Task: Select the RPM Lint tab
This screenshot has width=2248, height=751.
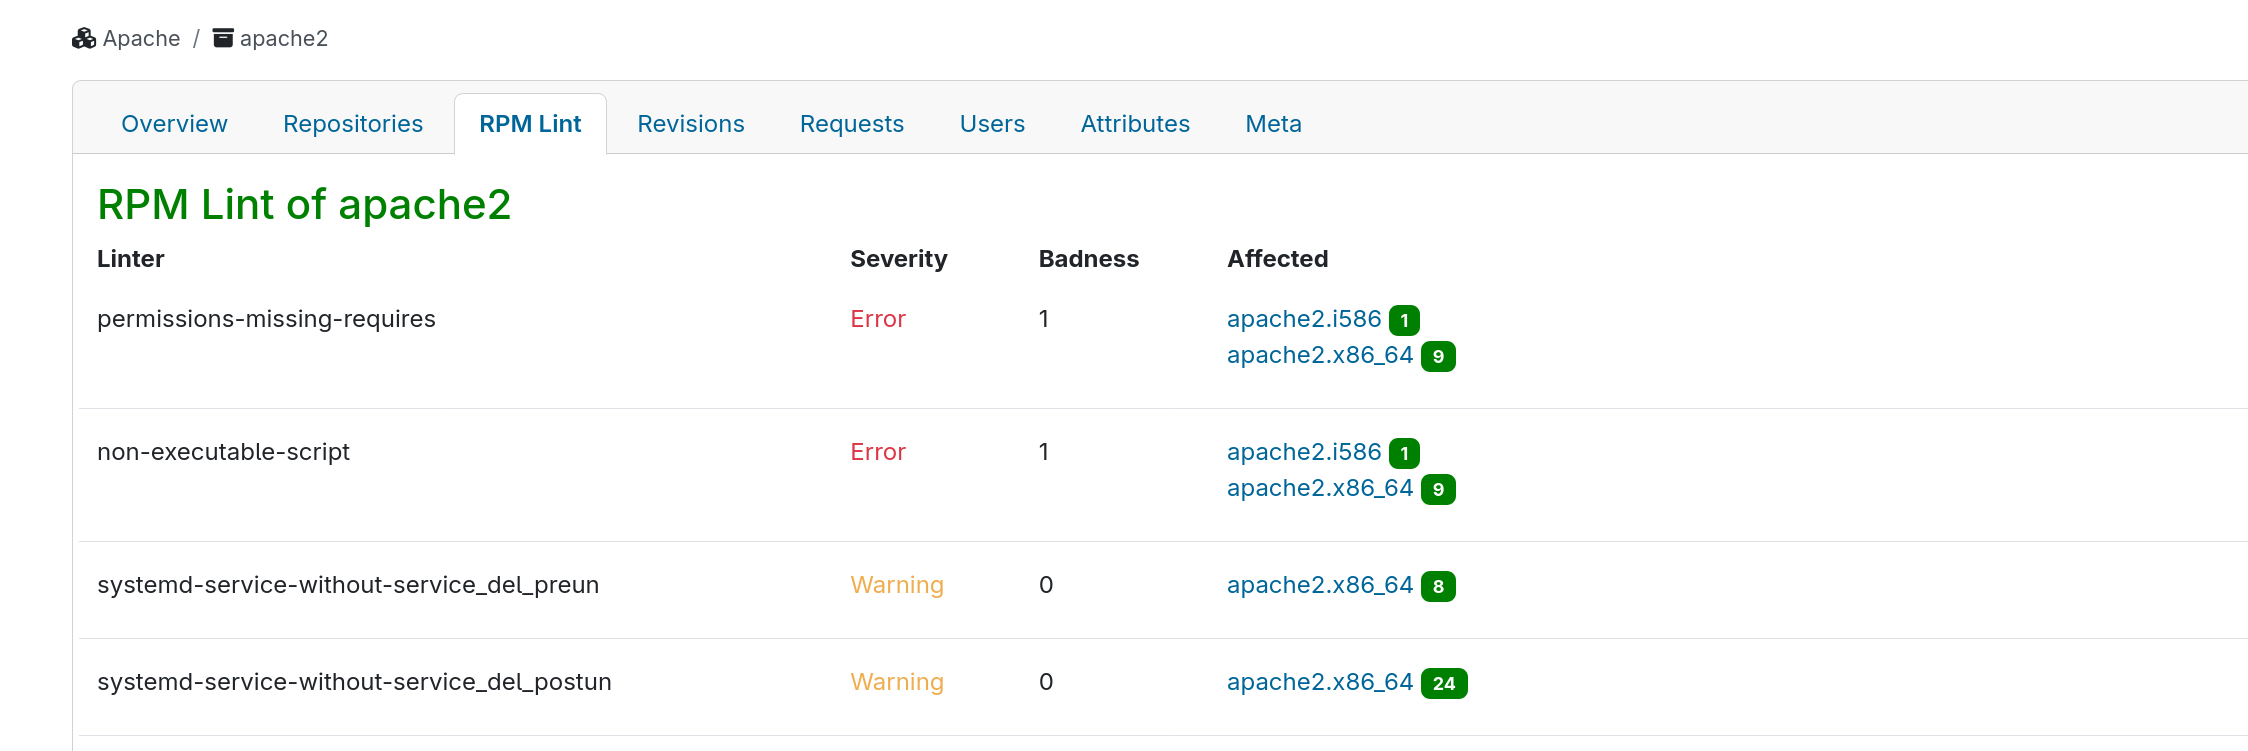Action: [x=530, y=124]
